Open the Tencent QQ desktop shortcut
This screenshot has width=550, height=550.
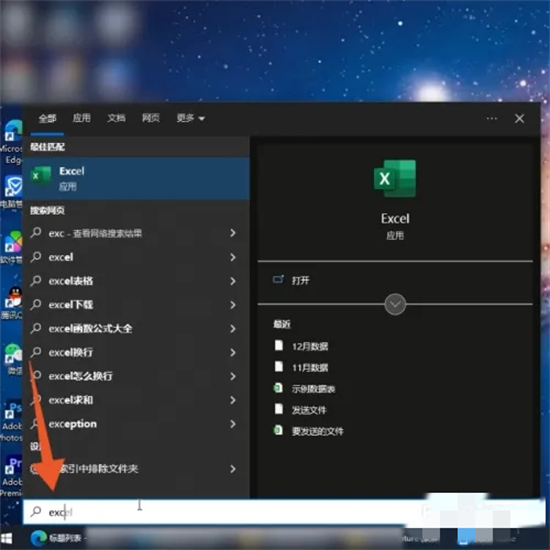[x=12, y=303]
